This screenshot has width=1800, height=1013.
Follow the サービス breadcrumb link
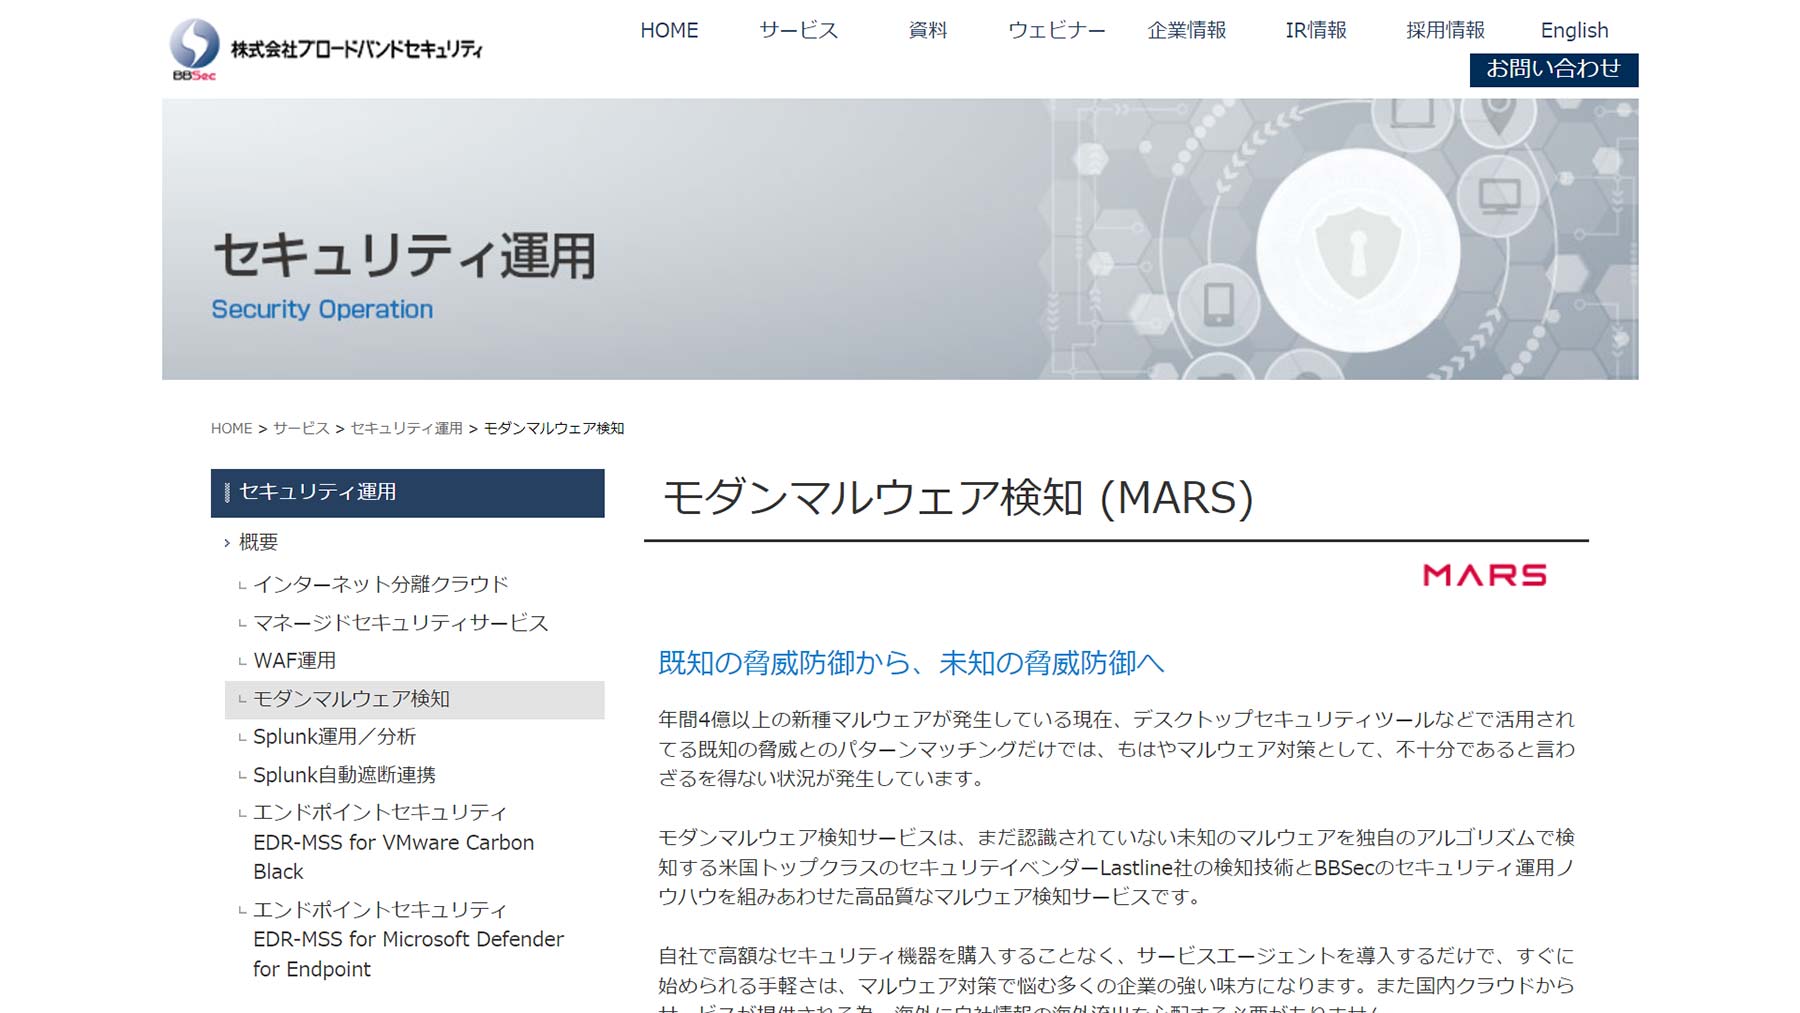[301, 428]
